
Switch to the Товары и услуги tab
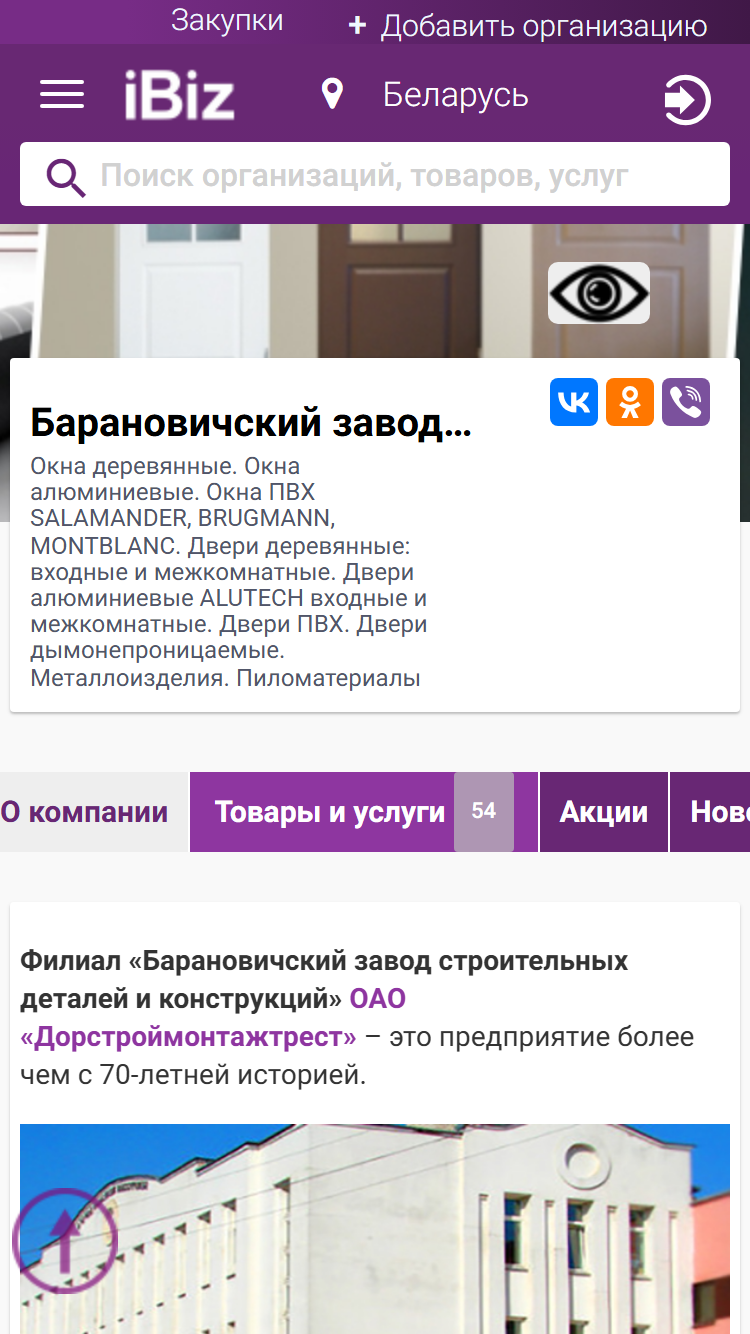pos(330,812)
